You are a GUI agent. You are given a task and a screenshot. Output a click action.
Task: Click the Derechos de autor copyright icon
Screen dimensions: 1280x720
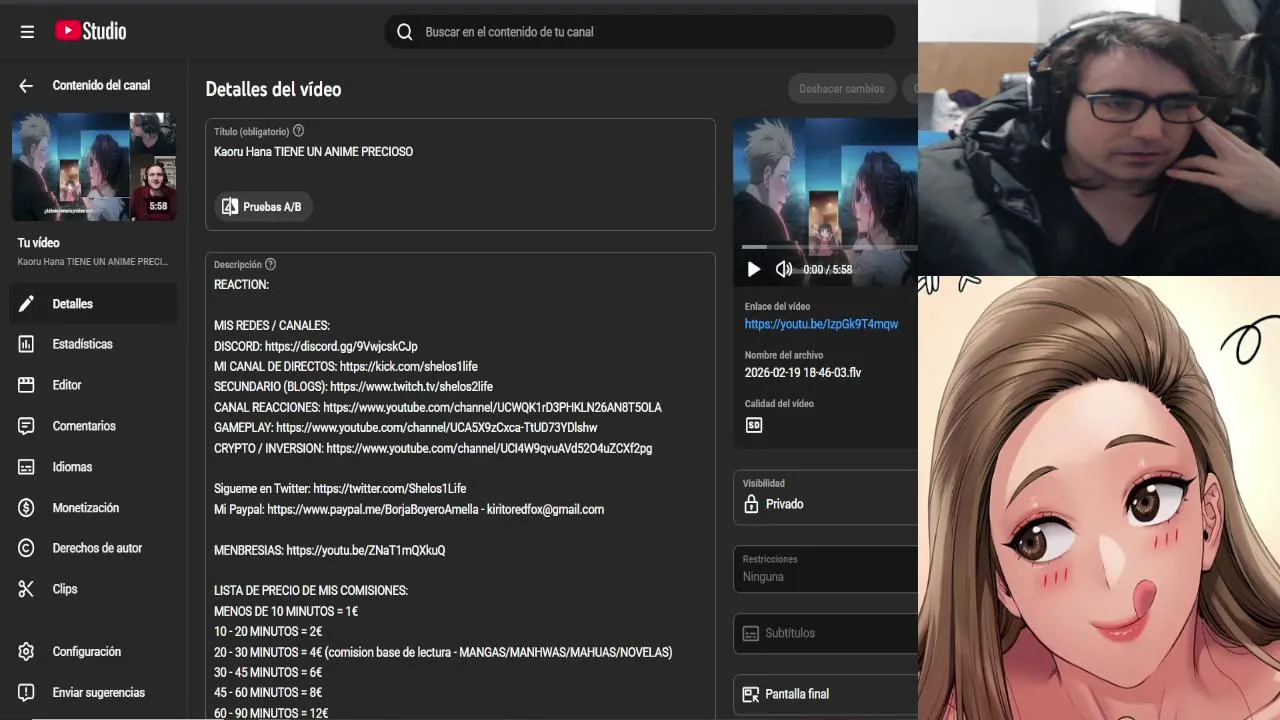27,548
